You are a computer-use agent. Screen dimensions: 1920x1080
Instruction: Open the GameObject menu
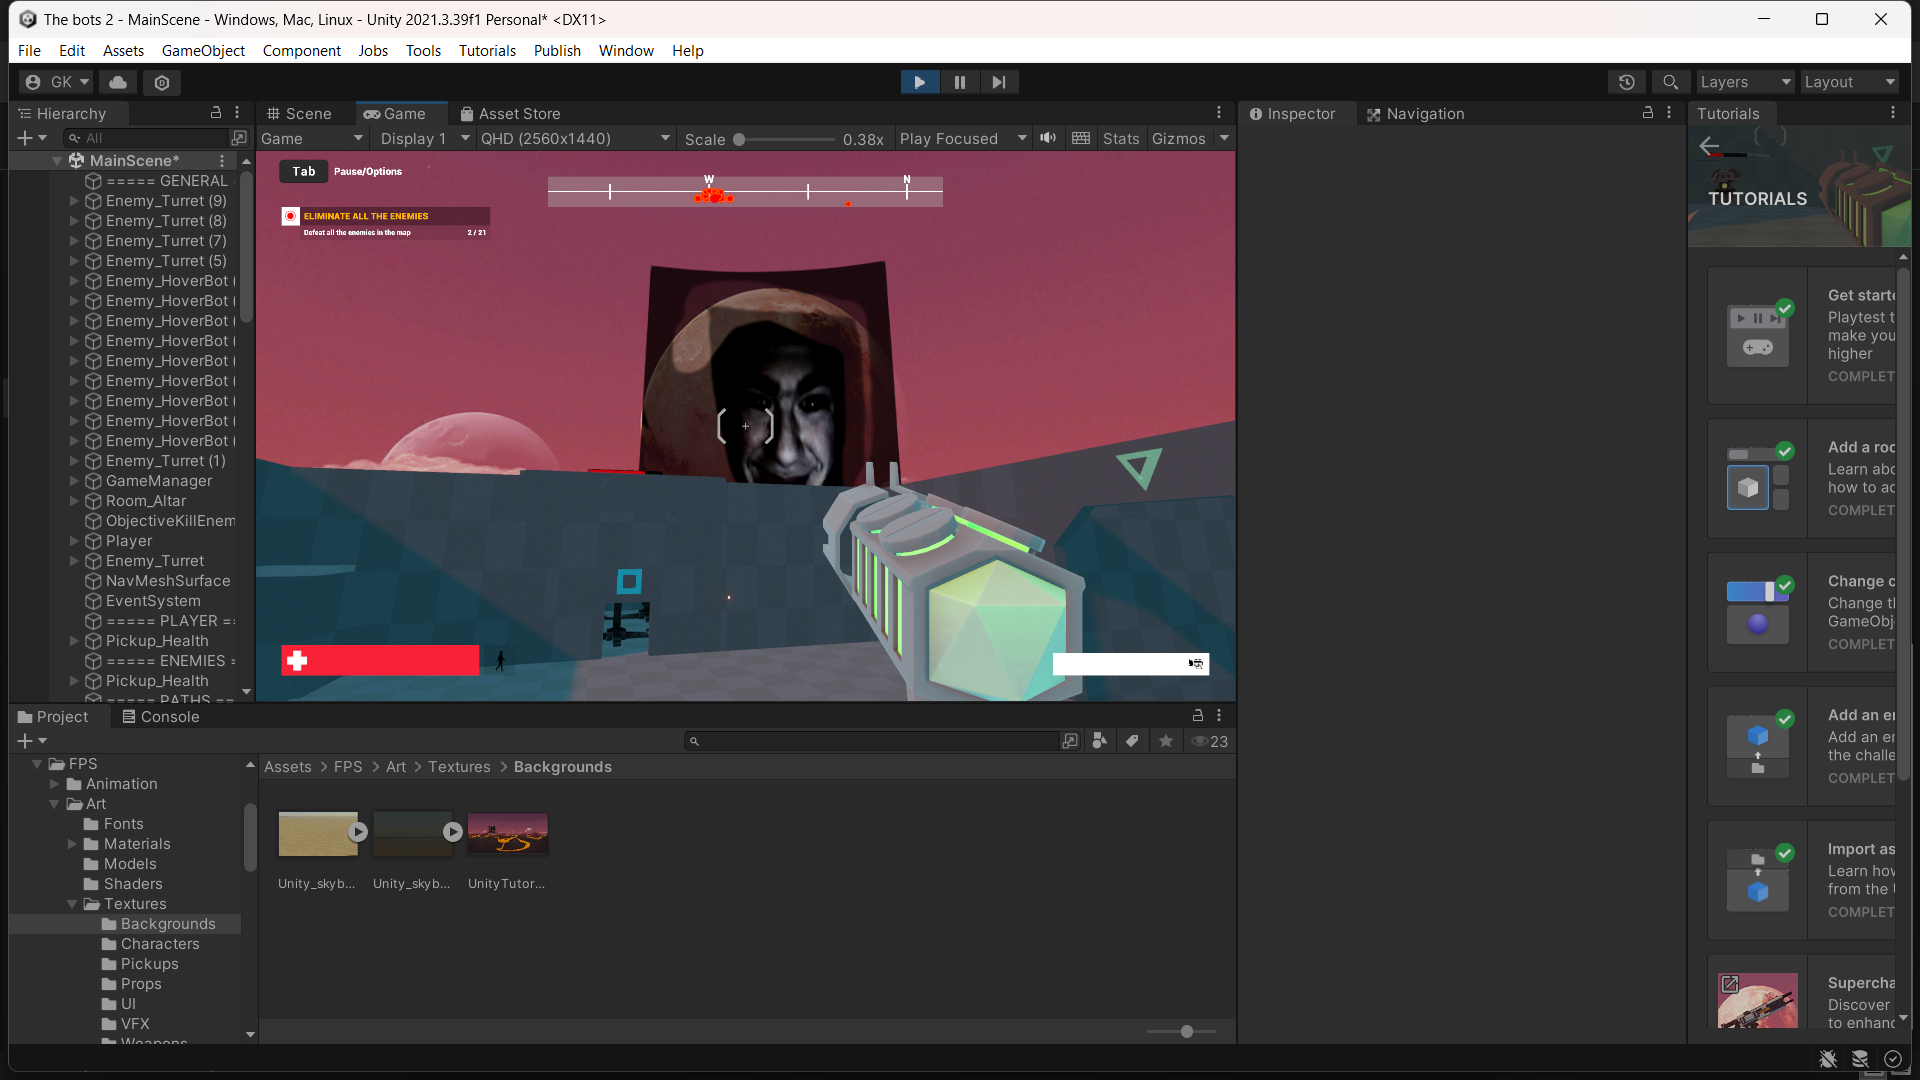point(203,50)
